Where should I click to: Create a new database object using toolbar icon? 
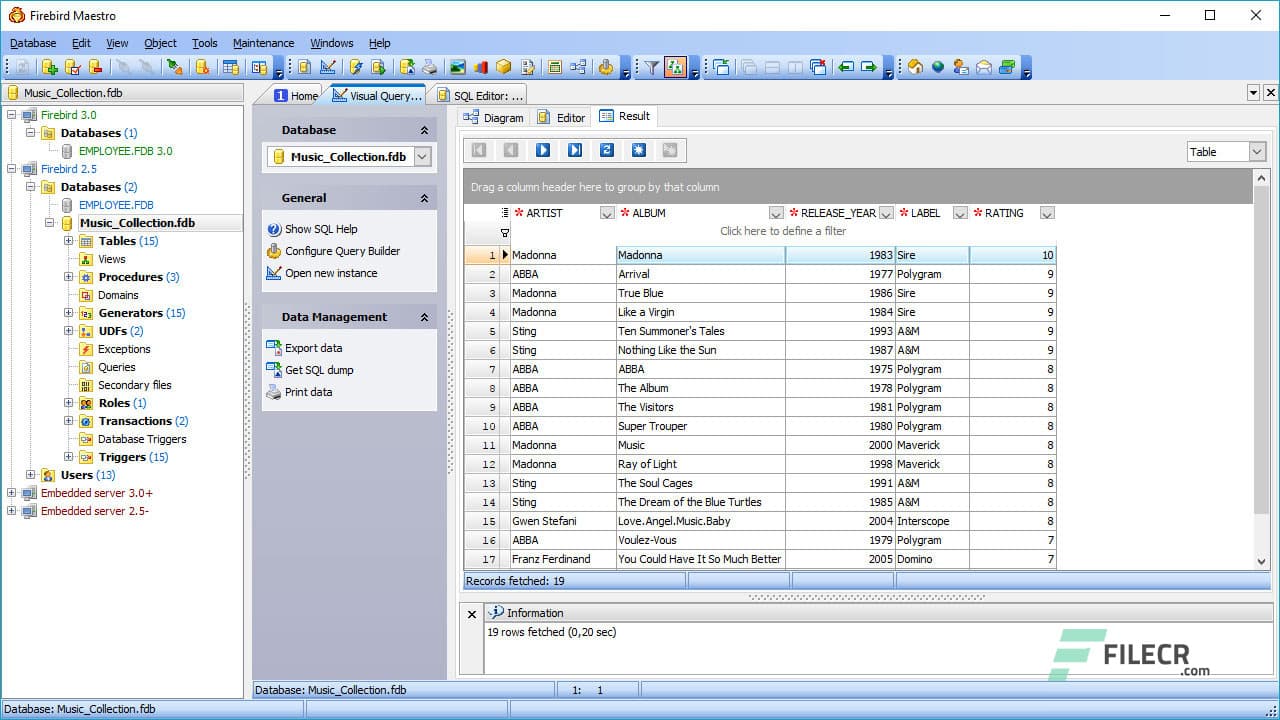(50, 67)
